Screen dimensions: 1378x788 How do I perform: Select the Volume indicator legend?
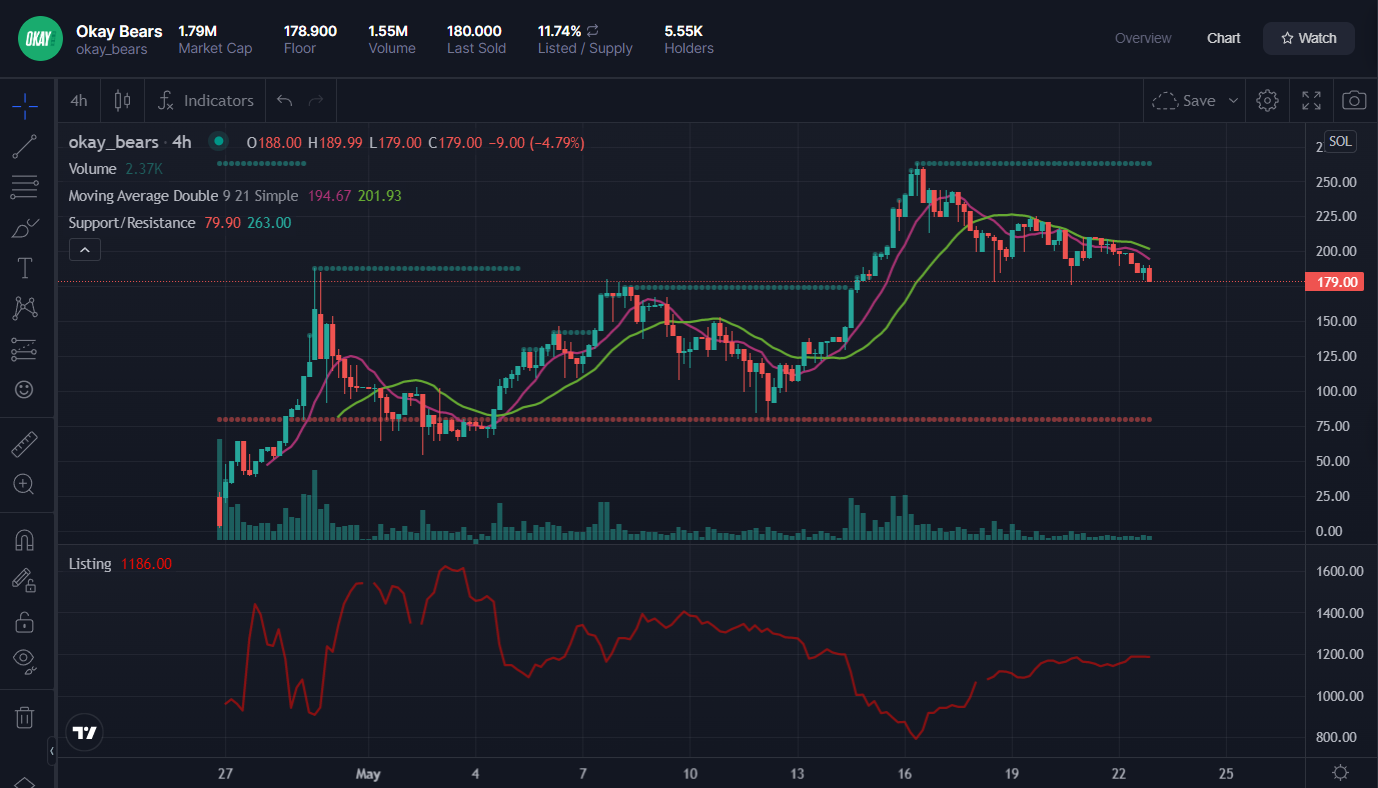click(92, 169)
